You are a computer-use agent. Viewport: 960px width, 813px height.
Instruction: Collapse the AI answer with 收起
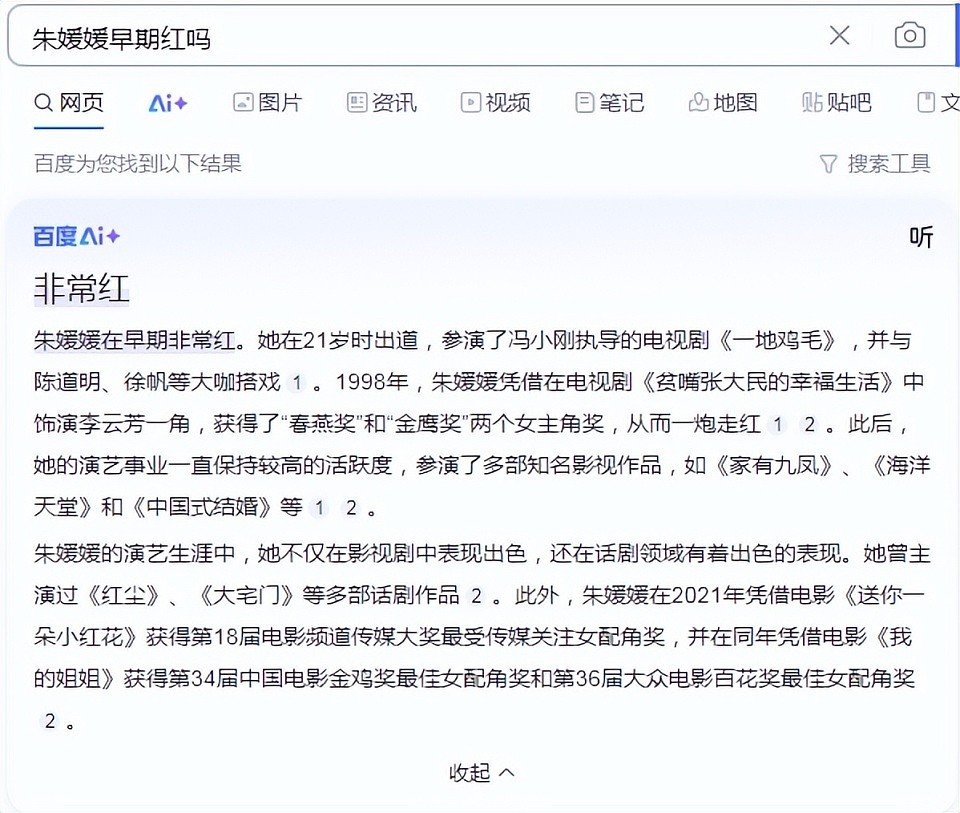482,773
